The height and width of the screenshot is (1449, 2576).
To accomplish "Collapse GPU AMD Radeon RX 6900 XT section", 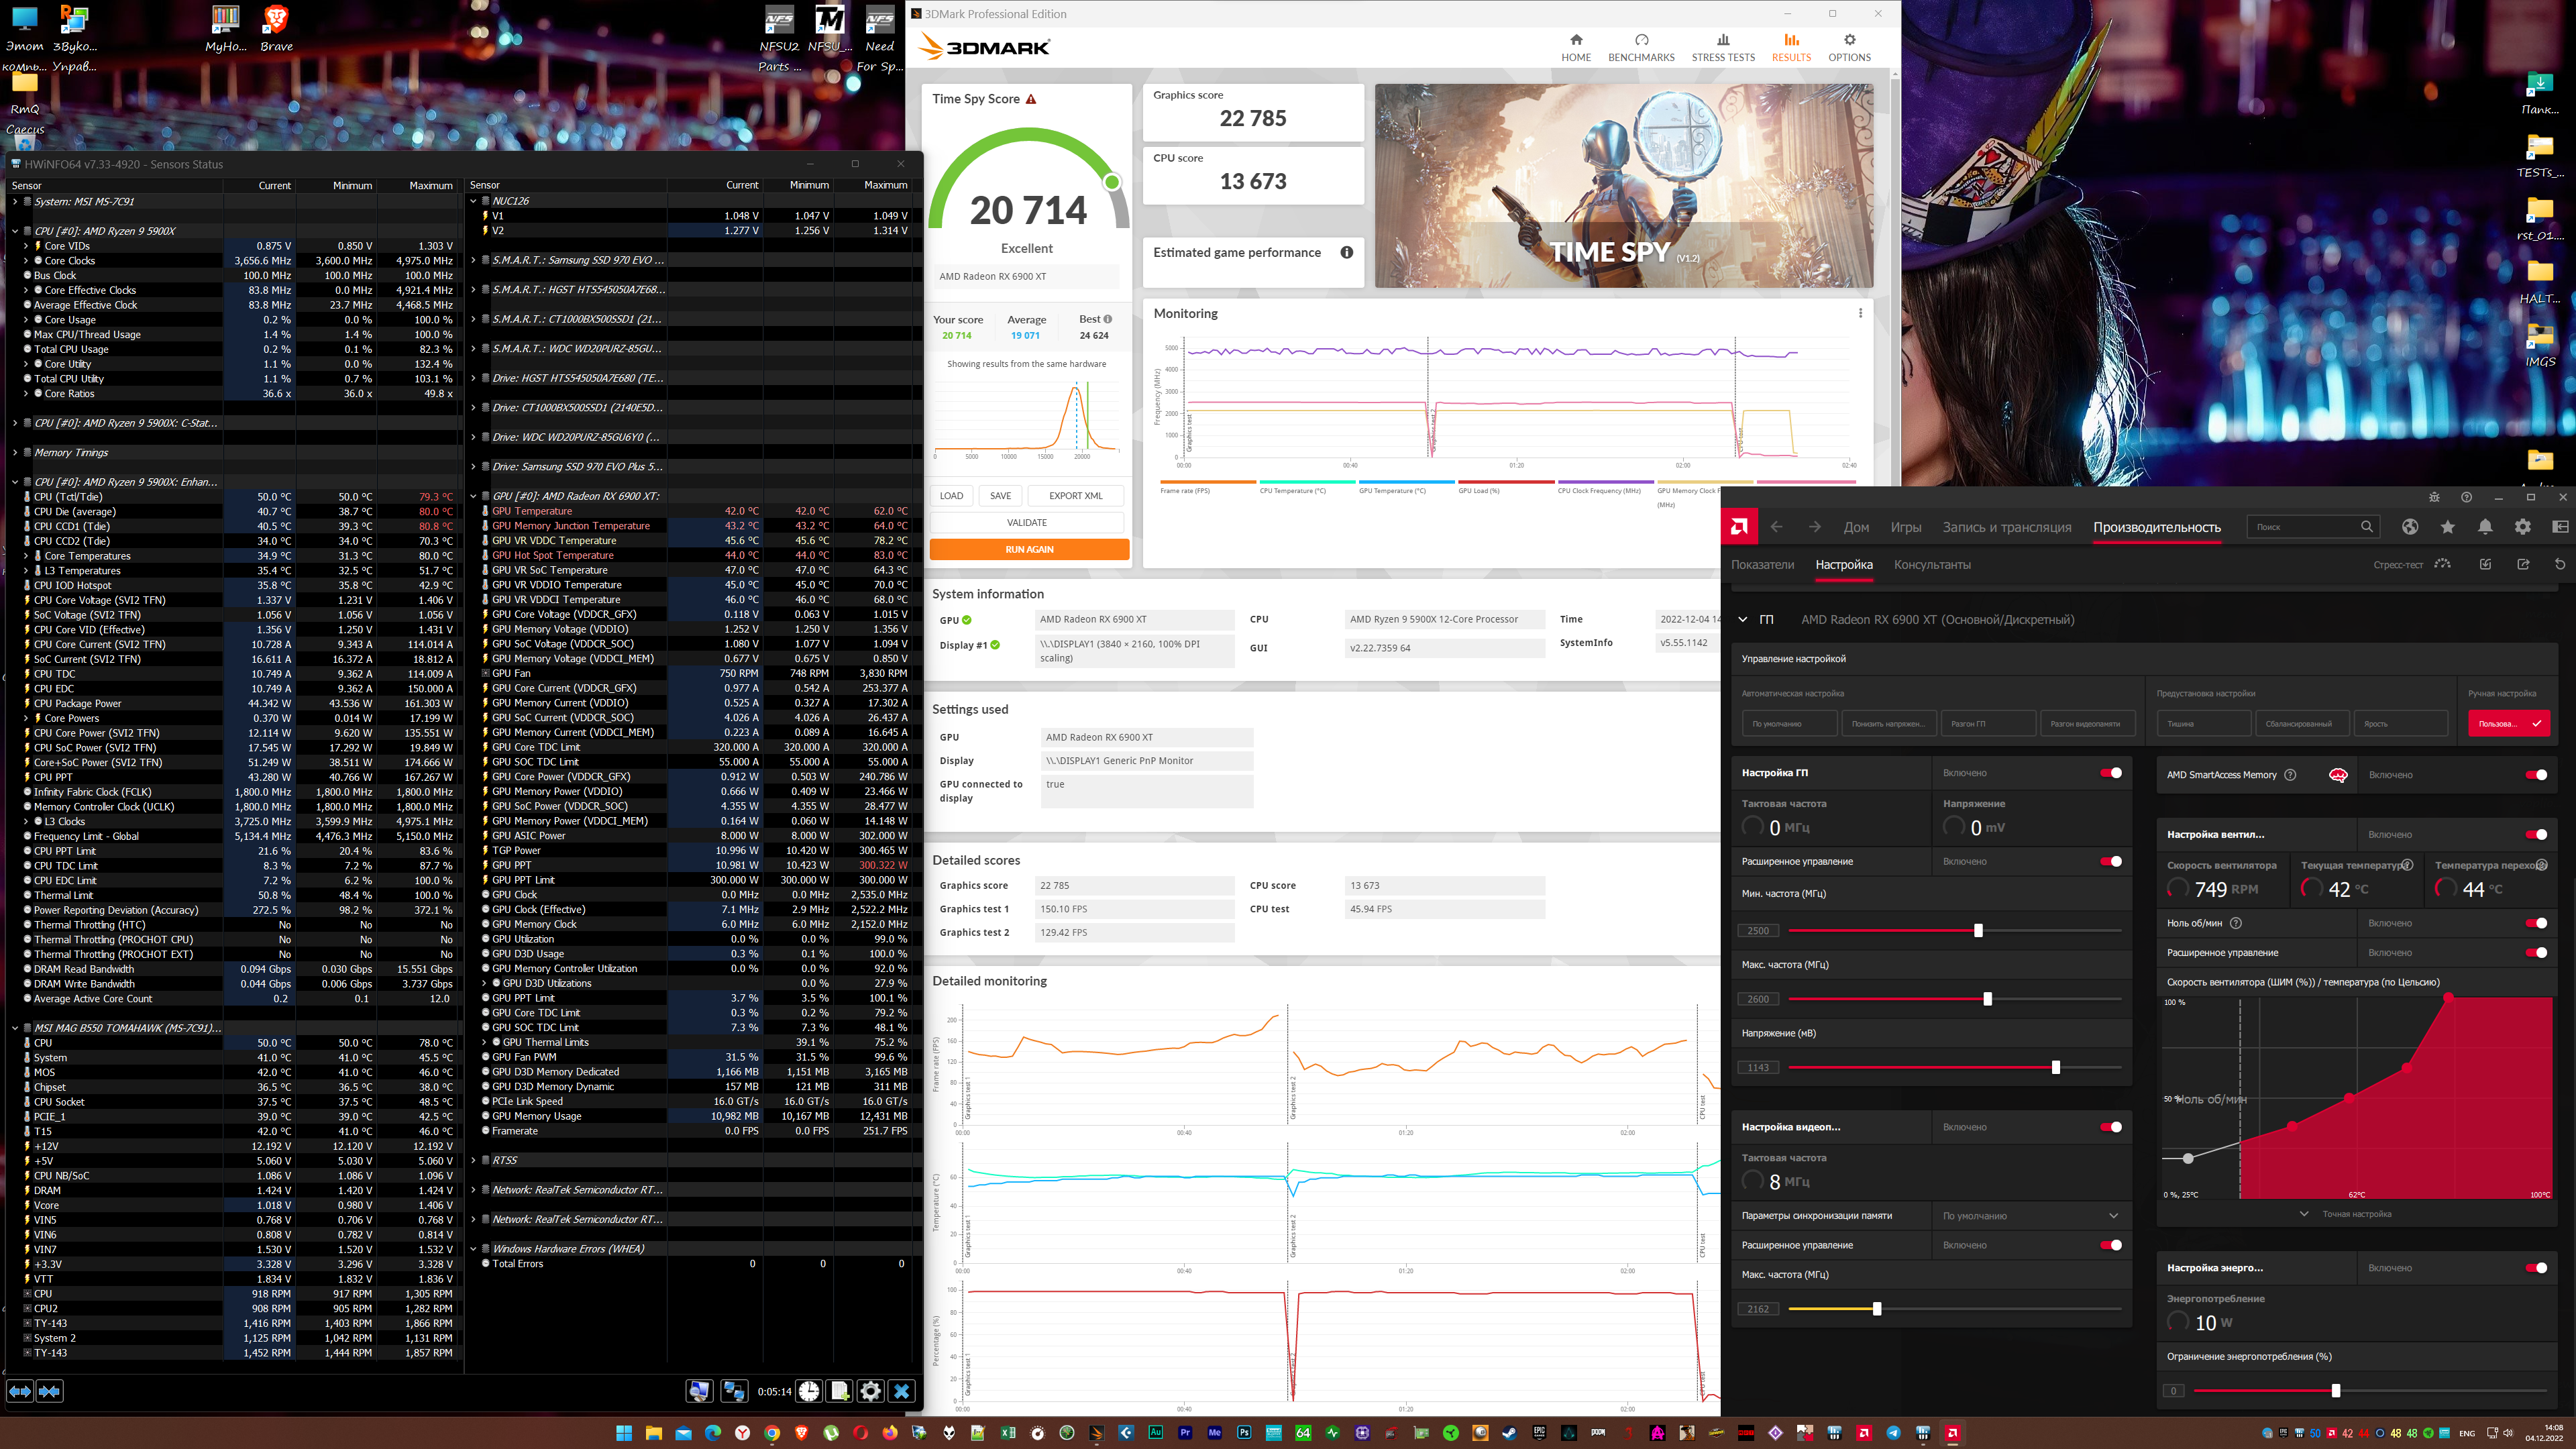I will click(x=1743, y=620).
